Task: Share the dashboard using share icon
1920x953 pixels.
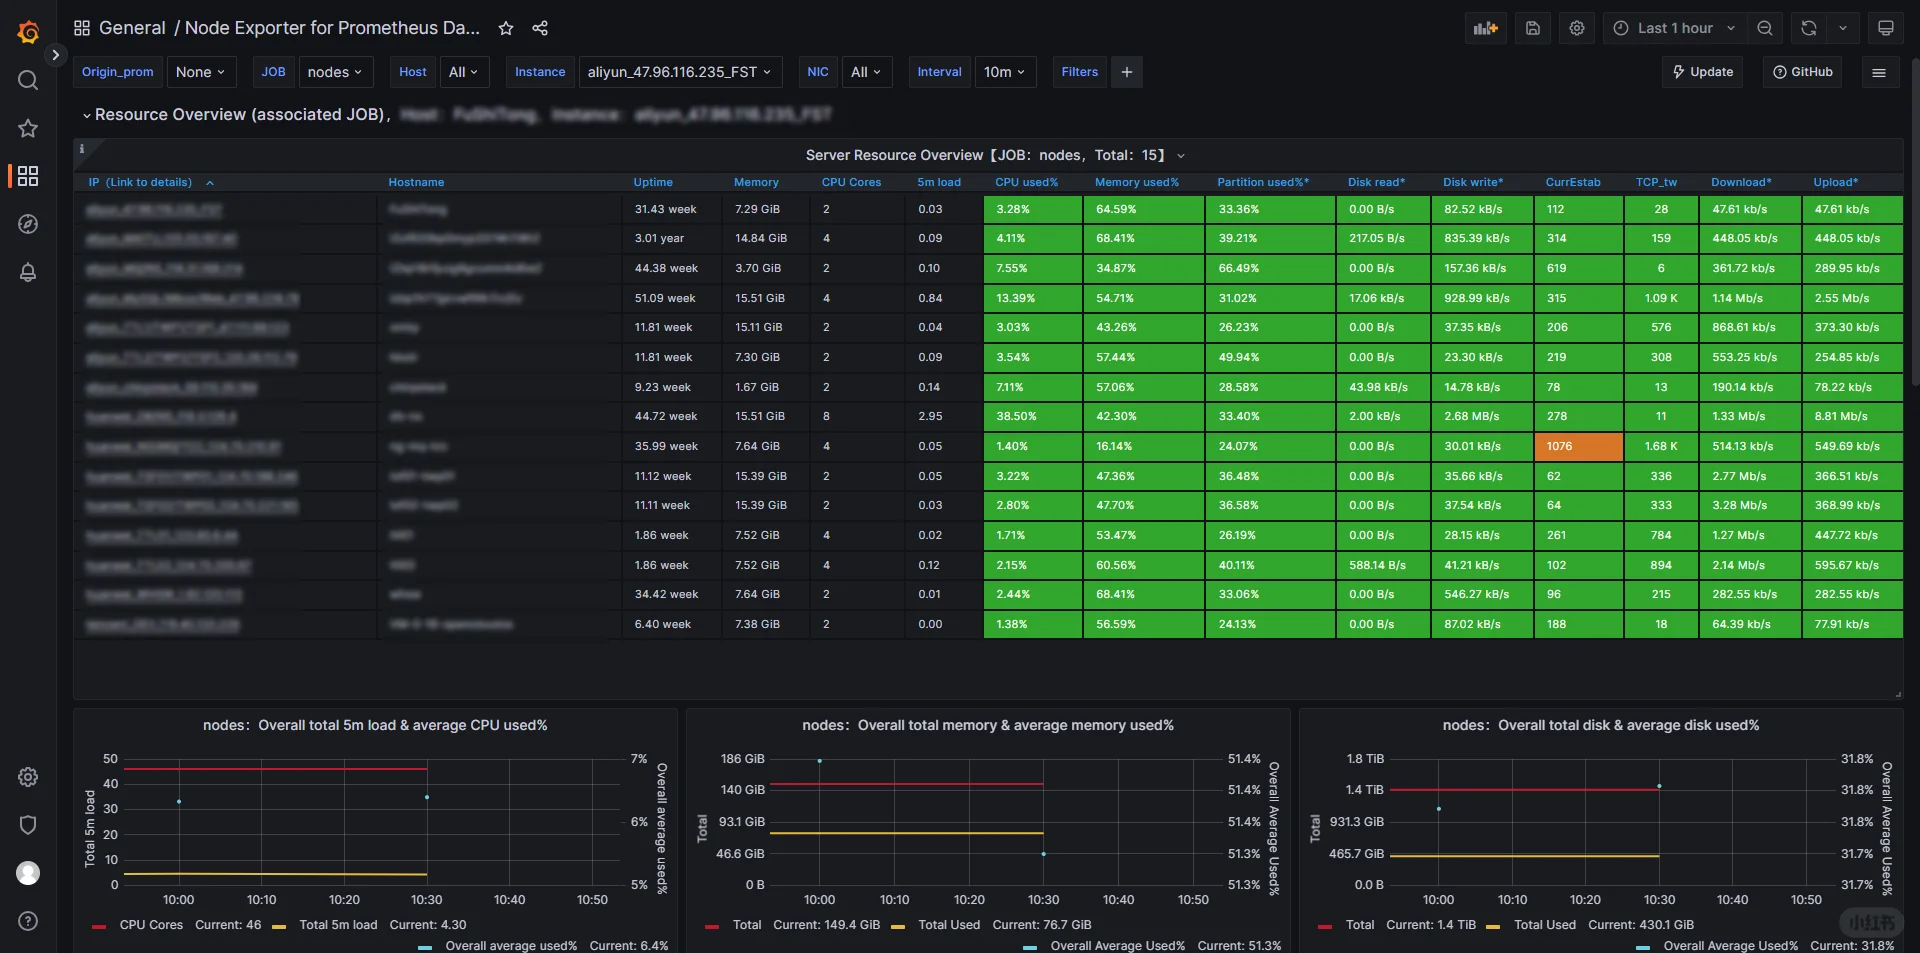Action: click(540, 28)
